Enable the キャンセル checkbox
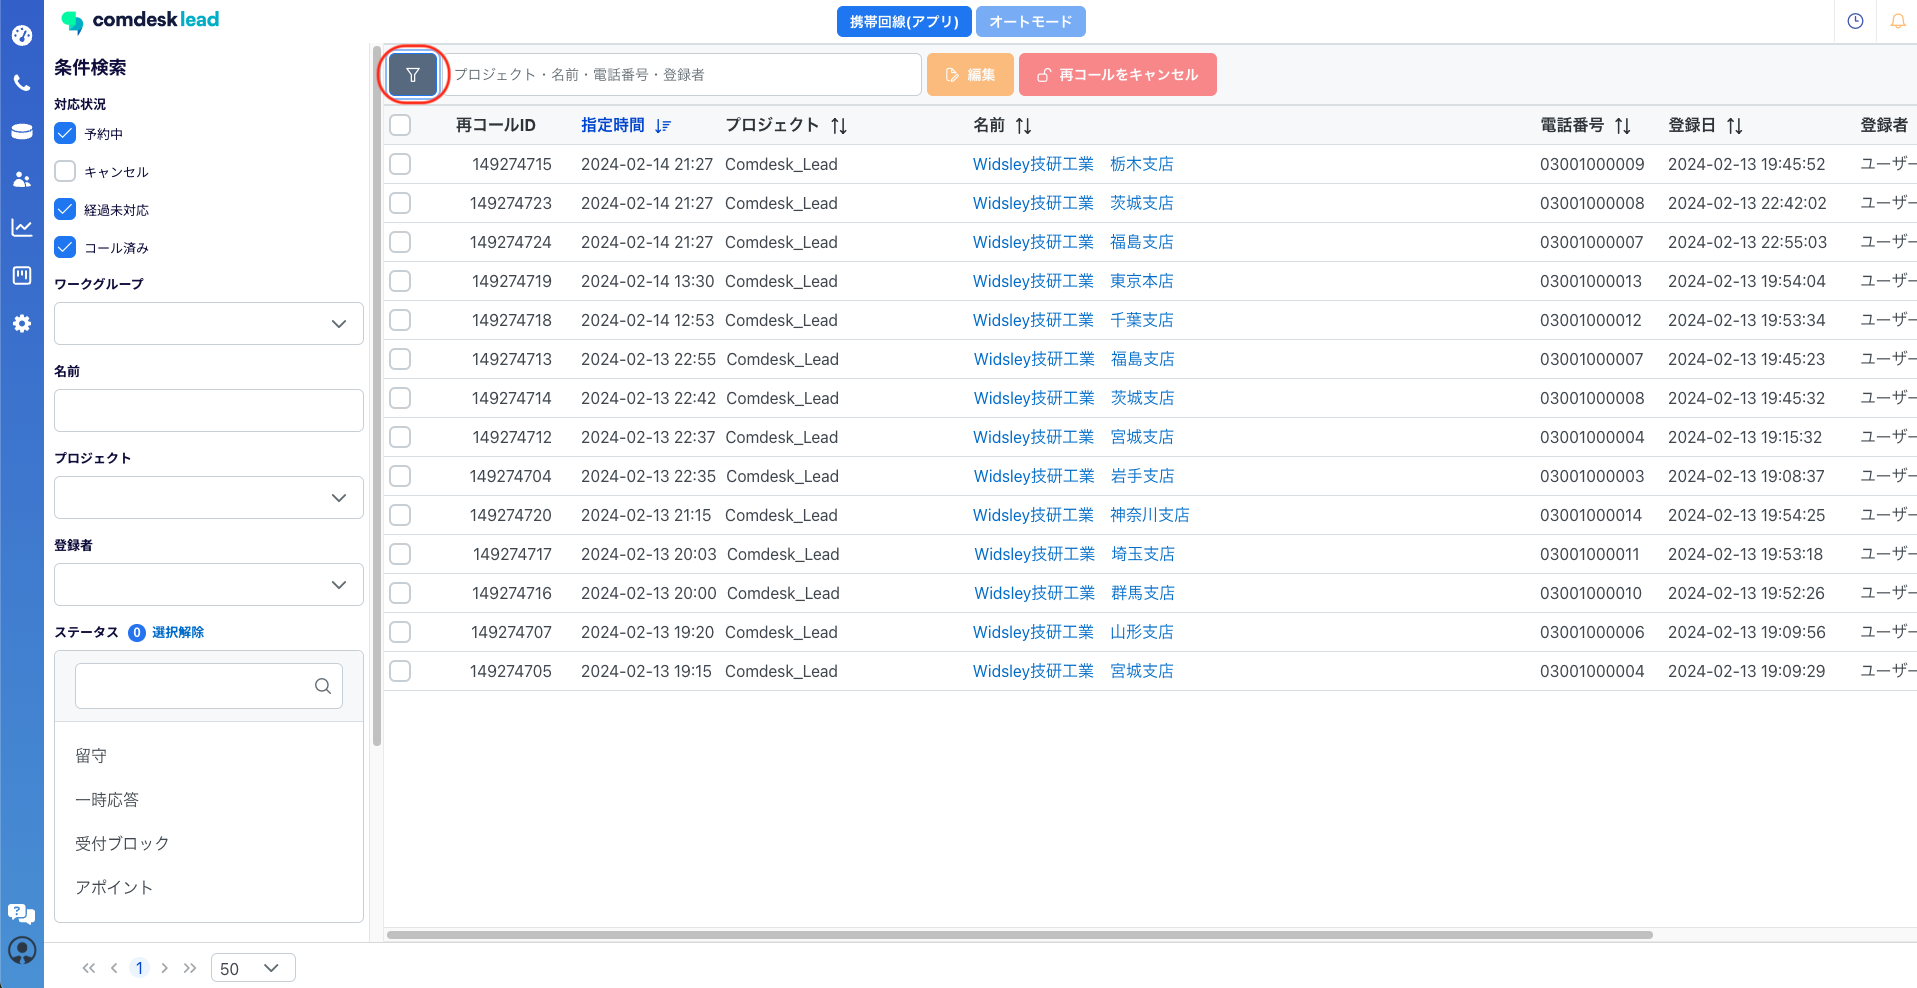 (x=66, y=171)
